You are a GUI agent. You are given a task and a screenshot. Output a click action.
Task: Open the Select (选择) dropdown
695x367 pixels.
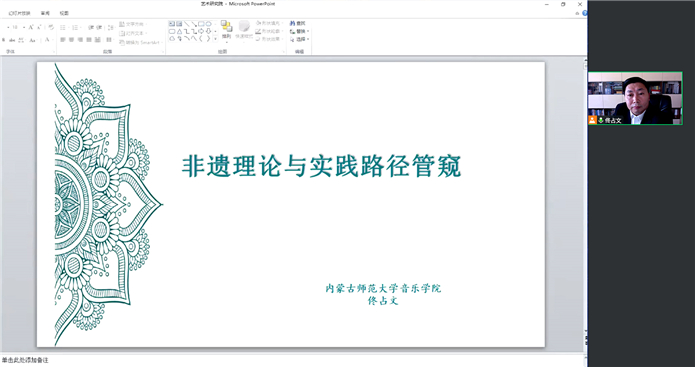(x=300, y=39)
